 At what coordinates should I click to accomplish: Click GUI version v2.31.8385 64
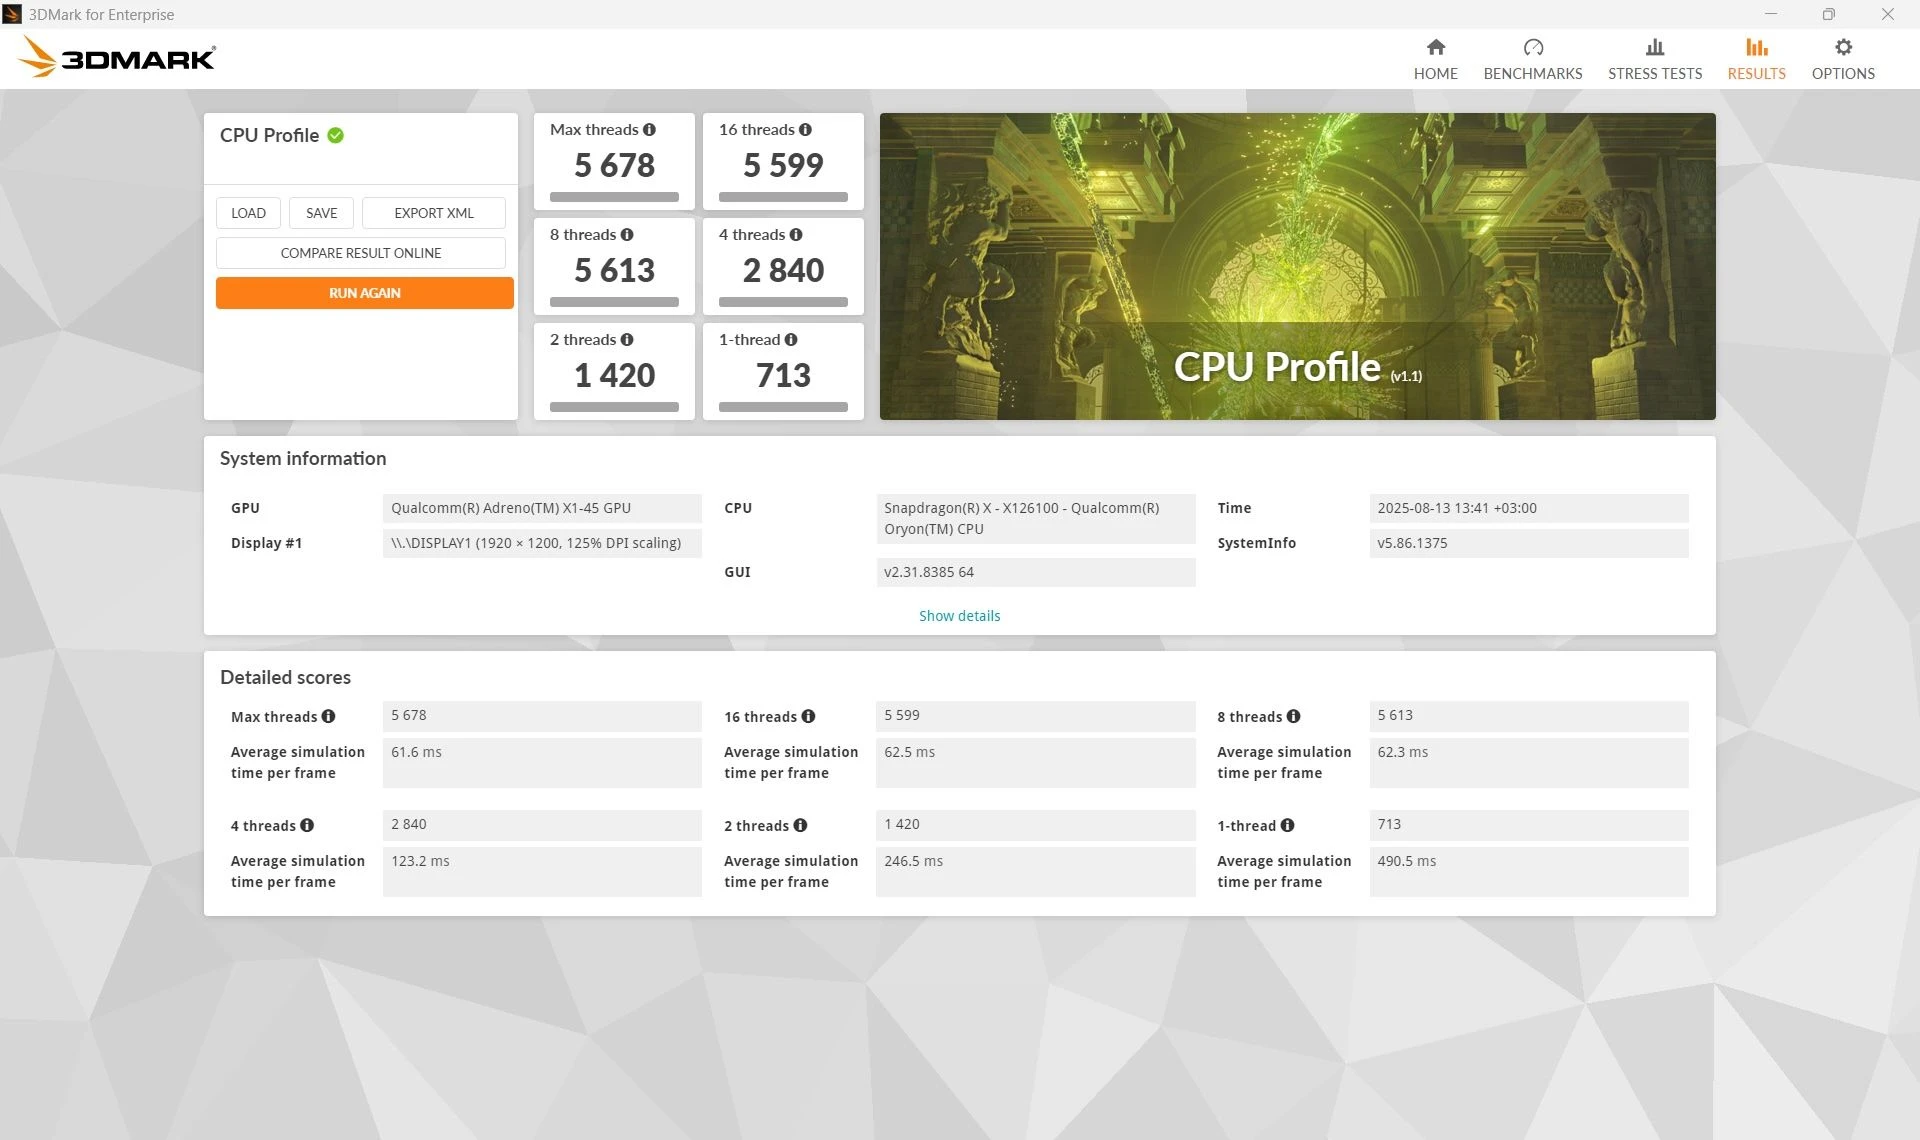(1035, 572)
